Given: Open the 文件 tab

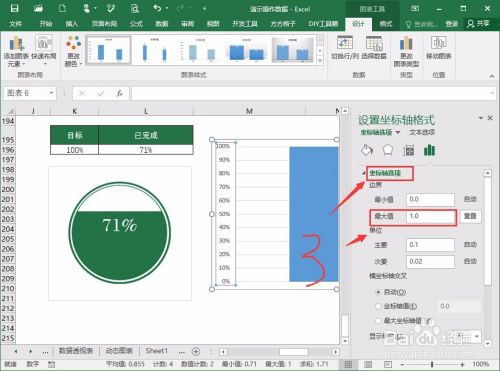Looking at the screenshot, I should tap(16, 24).
